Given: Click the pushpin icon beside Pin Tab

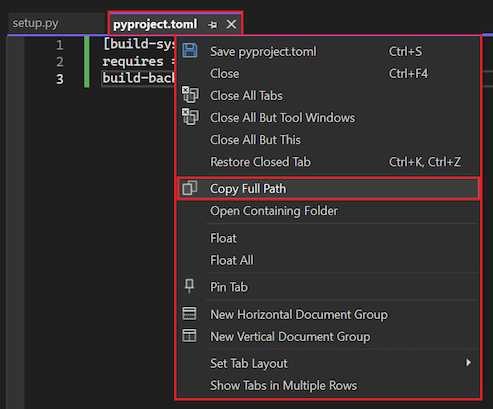Looking at the screenshot, I should [x=189, y=286].
